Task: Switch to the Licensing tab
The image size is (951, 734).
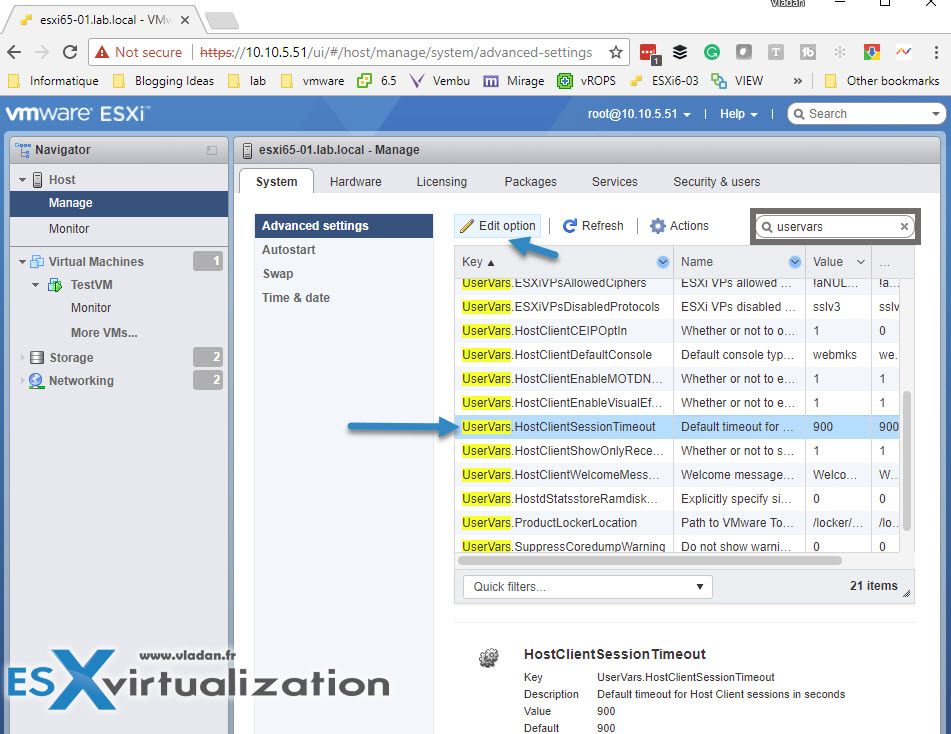Action: [442, 181]
